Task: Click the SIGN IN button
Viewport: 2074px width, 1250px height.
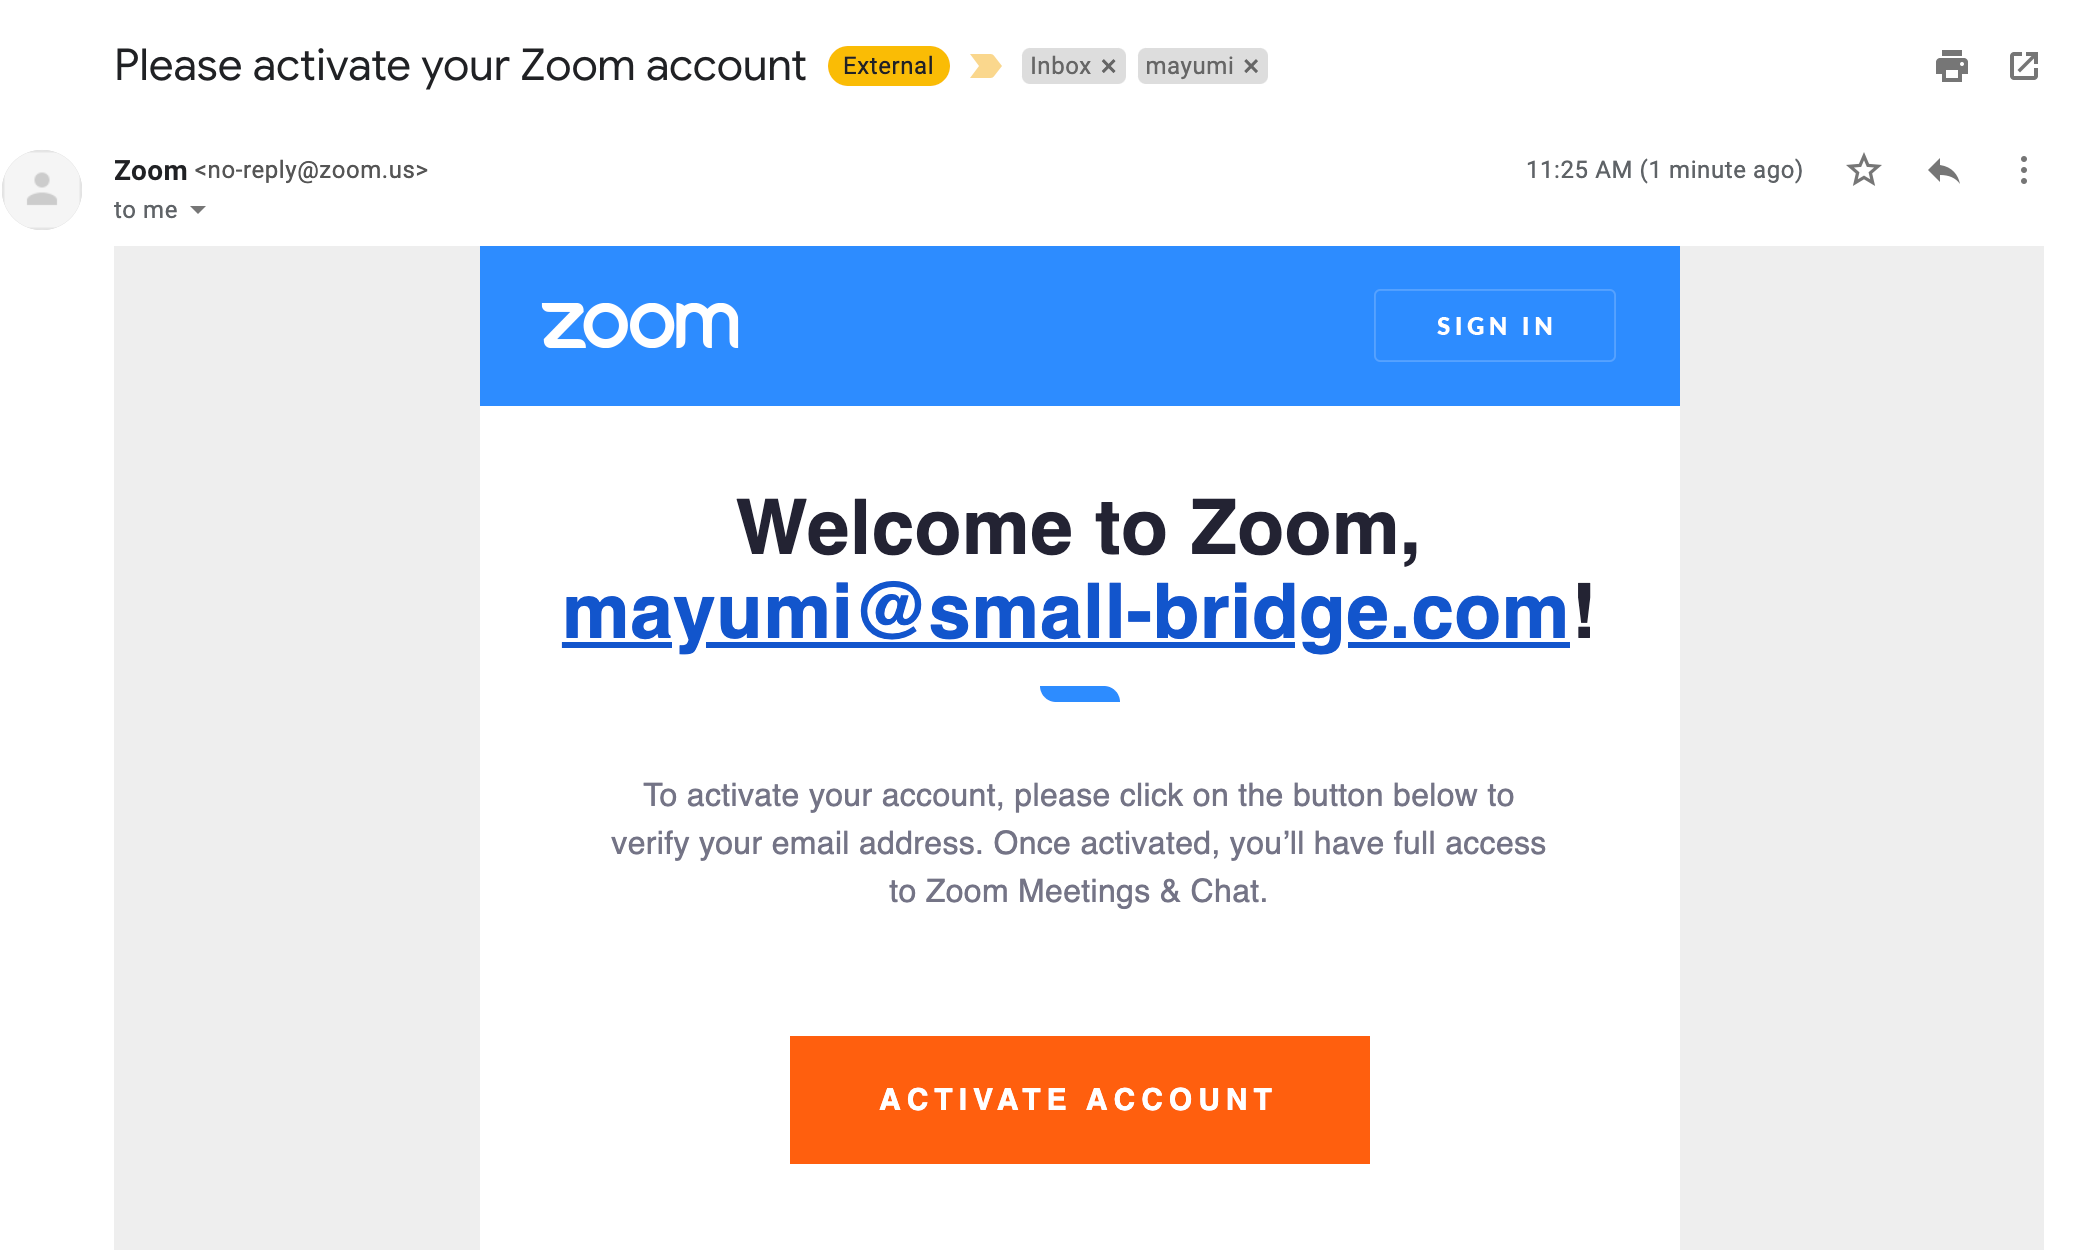Action: (x=1494, y=326)
